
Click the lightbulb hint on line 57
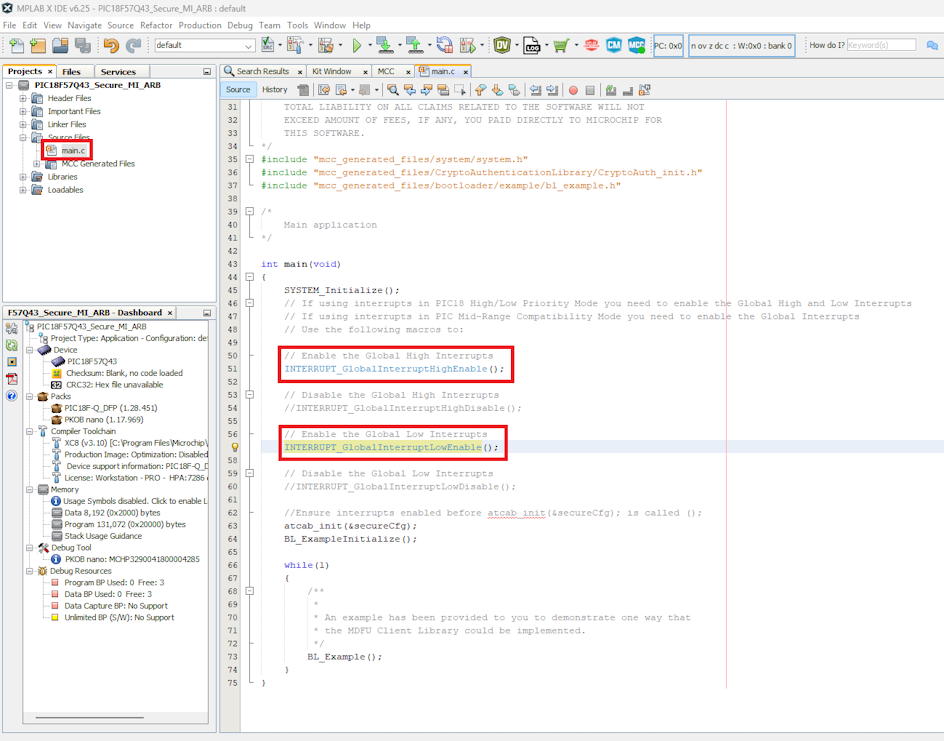(236, 448)
